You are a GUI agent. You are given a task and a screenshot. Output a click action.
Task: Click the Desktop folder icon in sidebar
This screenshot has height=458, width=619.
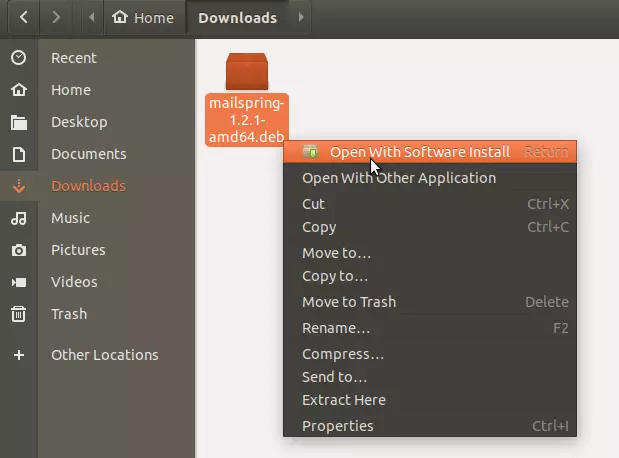point(19,122)
